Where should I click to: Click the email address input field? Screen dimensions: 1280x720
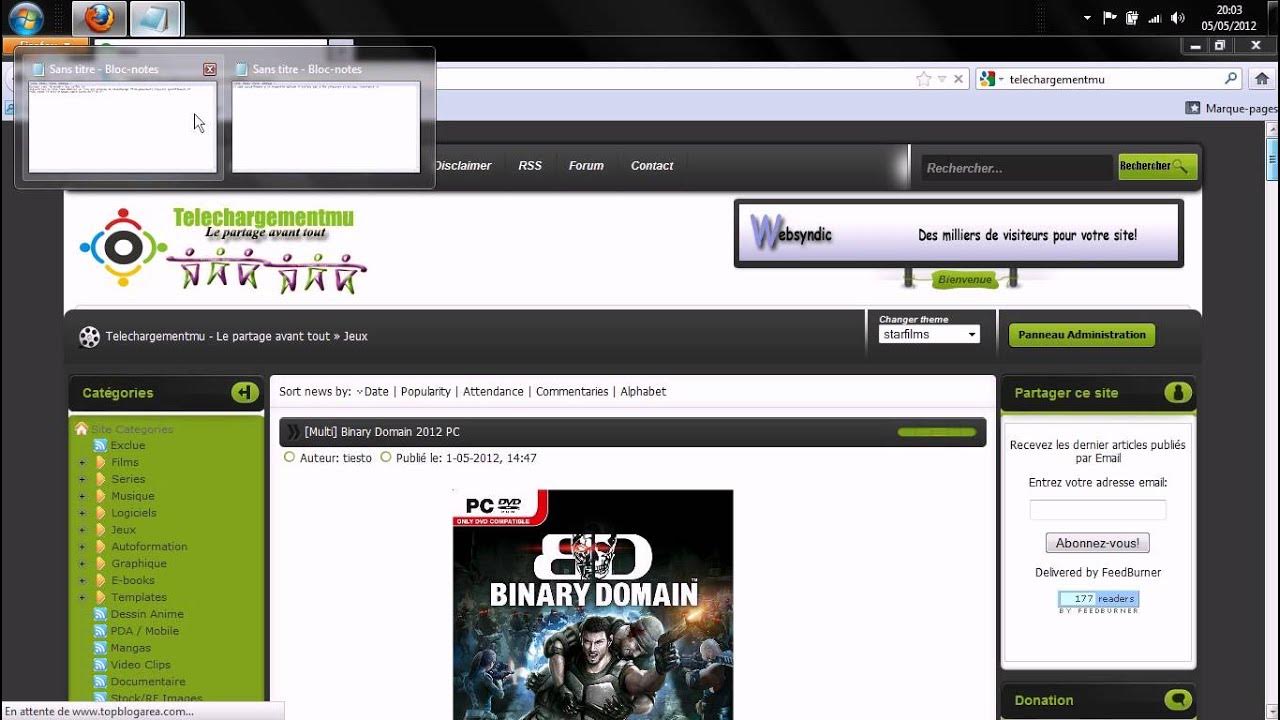pos(1098,510)
